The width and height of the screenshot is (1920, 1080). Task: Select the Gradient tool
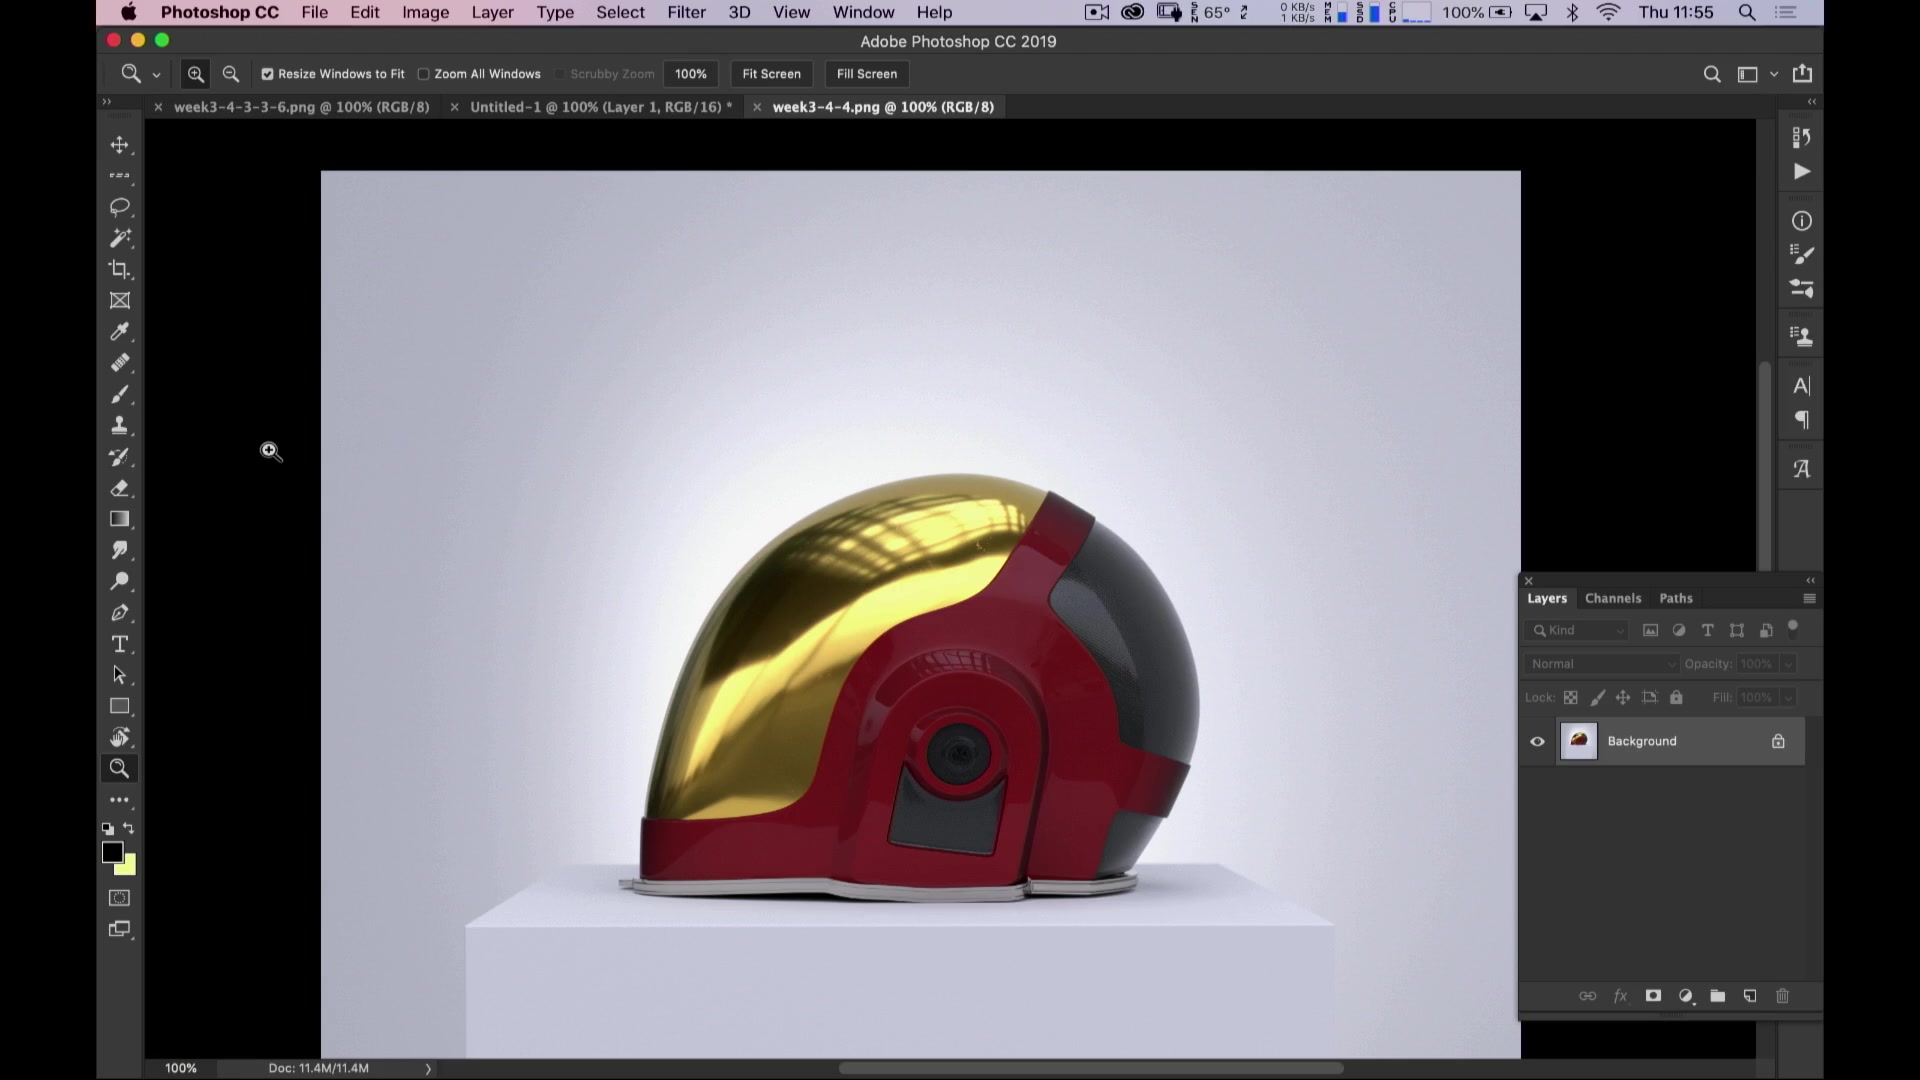tap(120, 520)
